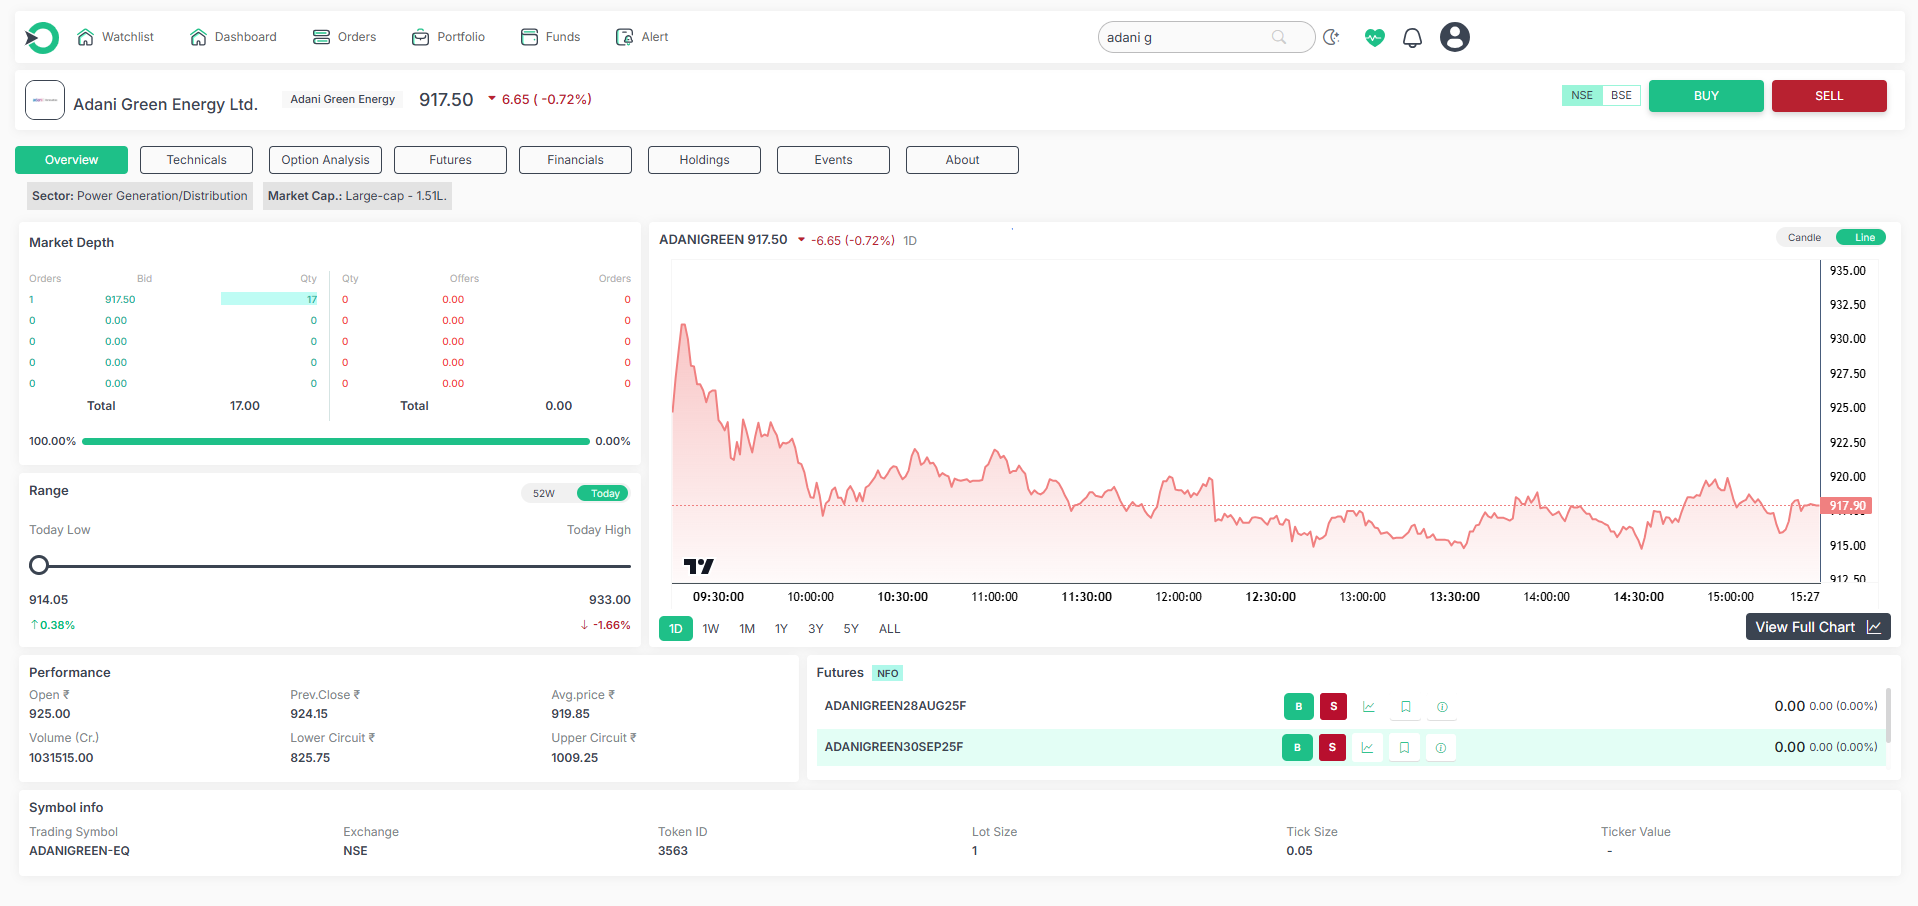Select the 3Y chart timeframe
The height and width of the screenshot is (906, 1918).
(x=816, y=629)
